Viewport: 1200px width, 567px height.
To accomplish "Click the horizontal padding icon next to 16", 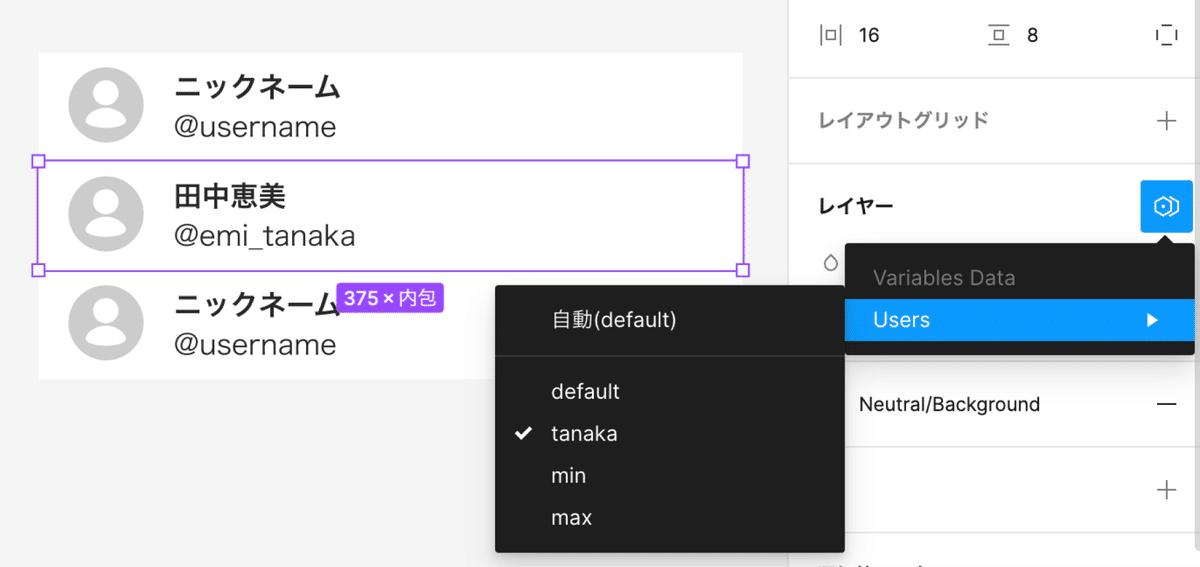I will 831,35.
